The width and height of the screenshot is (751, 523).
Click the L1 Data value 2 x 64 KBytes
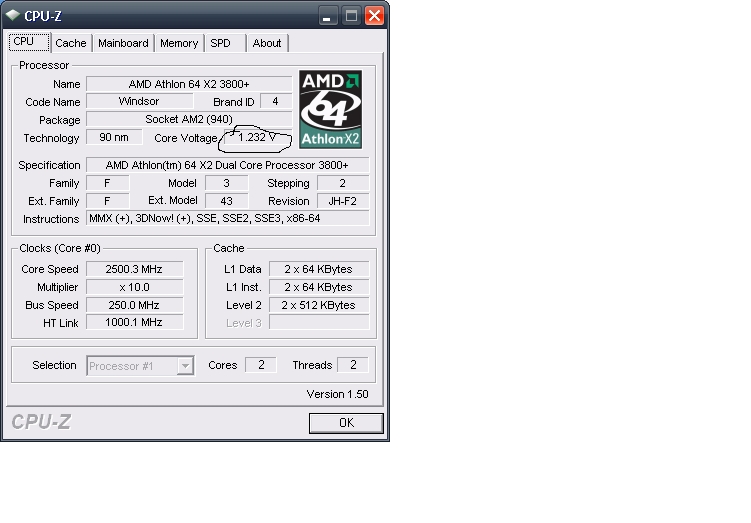tap(319, 269)
